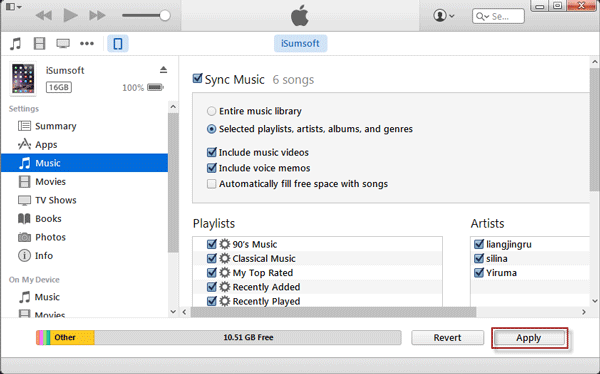This screenshot has height=374, width=600.
Task: Uncheck the Classical Music playlist
Action: tap(212, 258)
